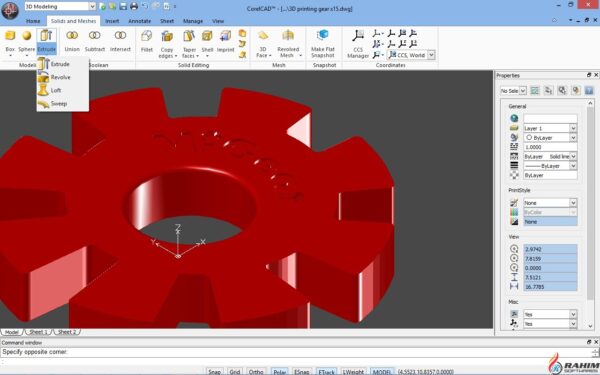Toggle LWeight display in the status bar

coord(353,372)
